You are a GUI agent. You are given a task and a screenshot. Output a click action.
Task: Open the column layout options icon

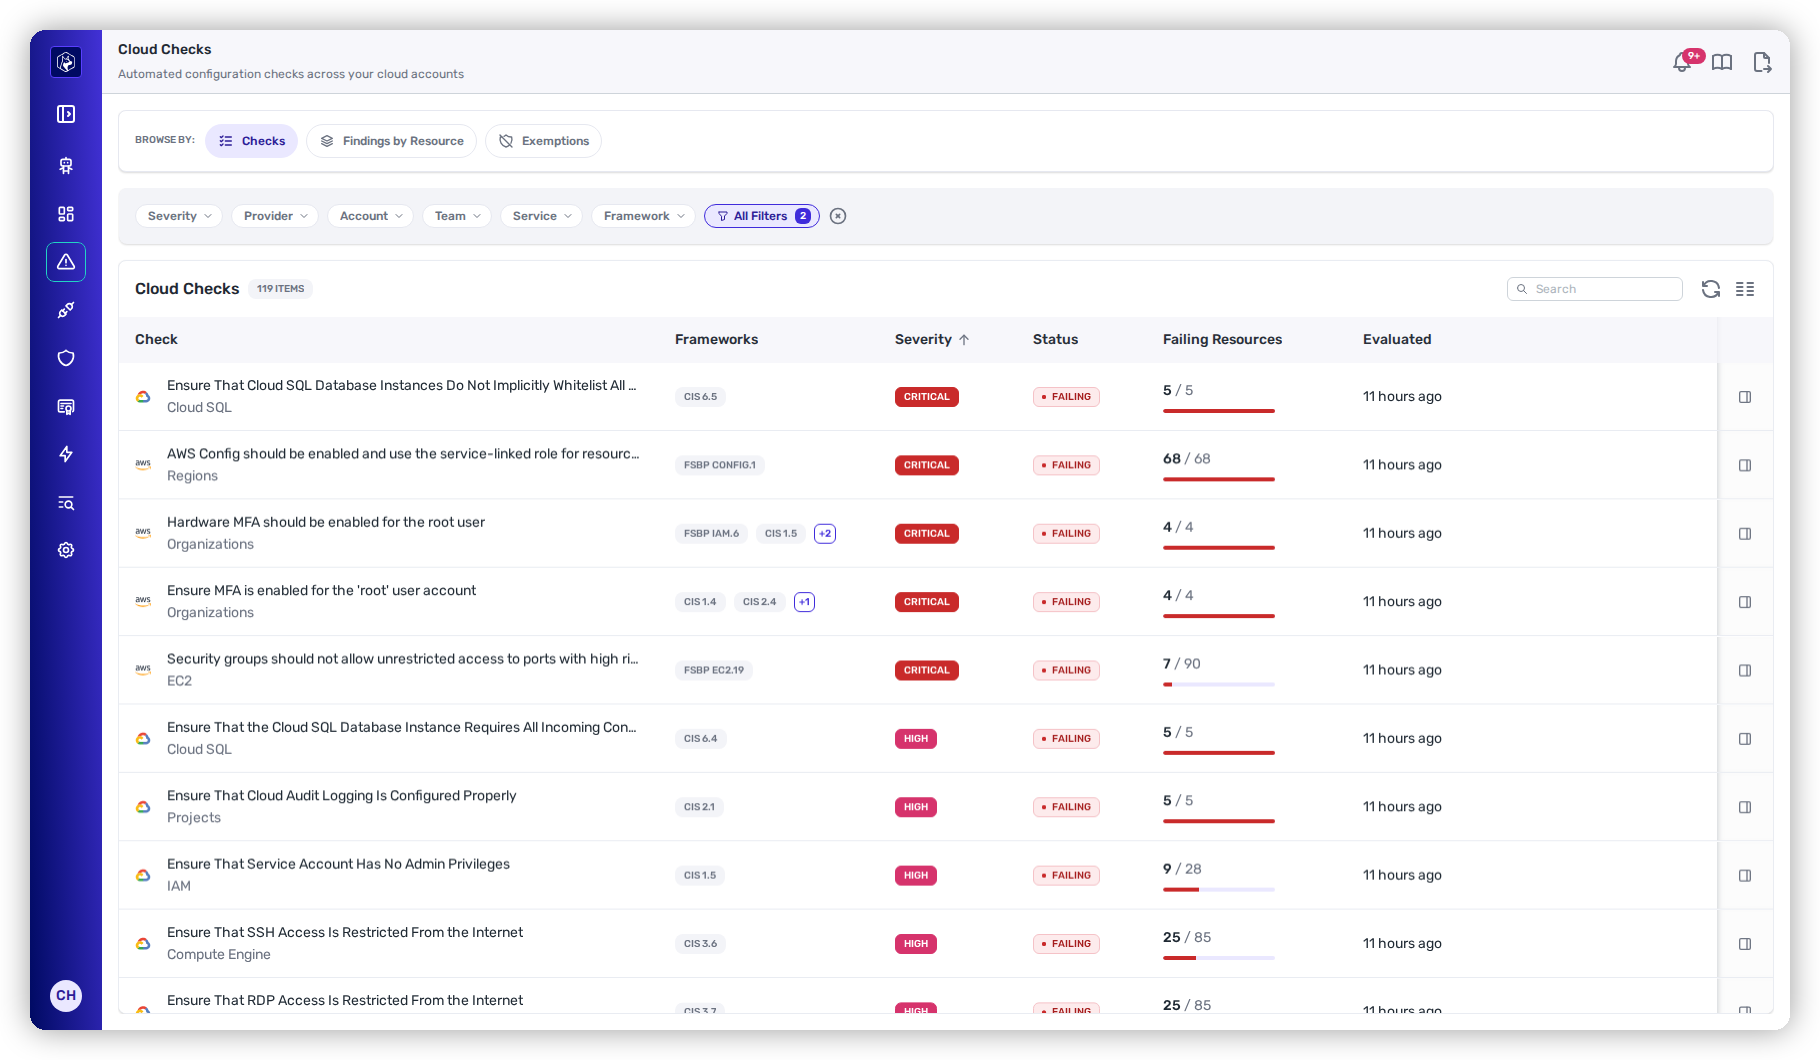[x=1745, y=289]
